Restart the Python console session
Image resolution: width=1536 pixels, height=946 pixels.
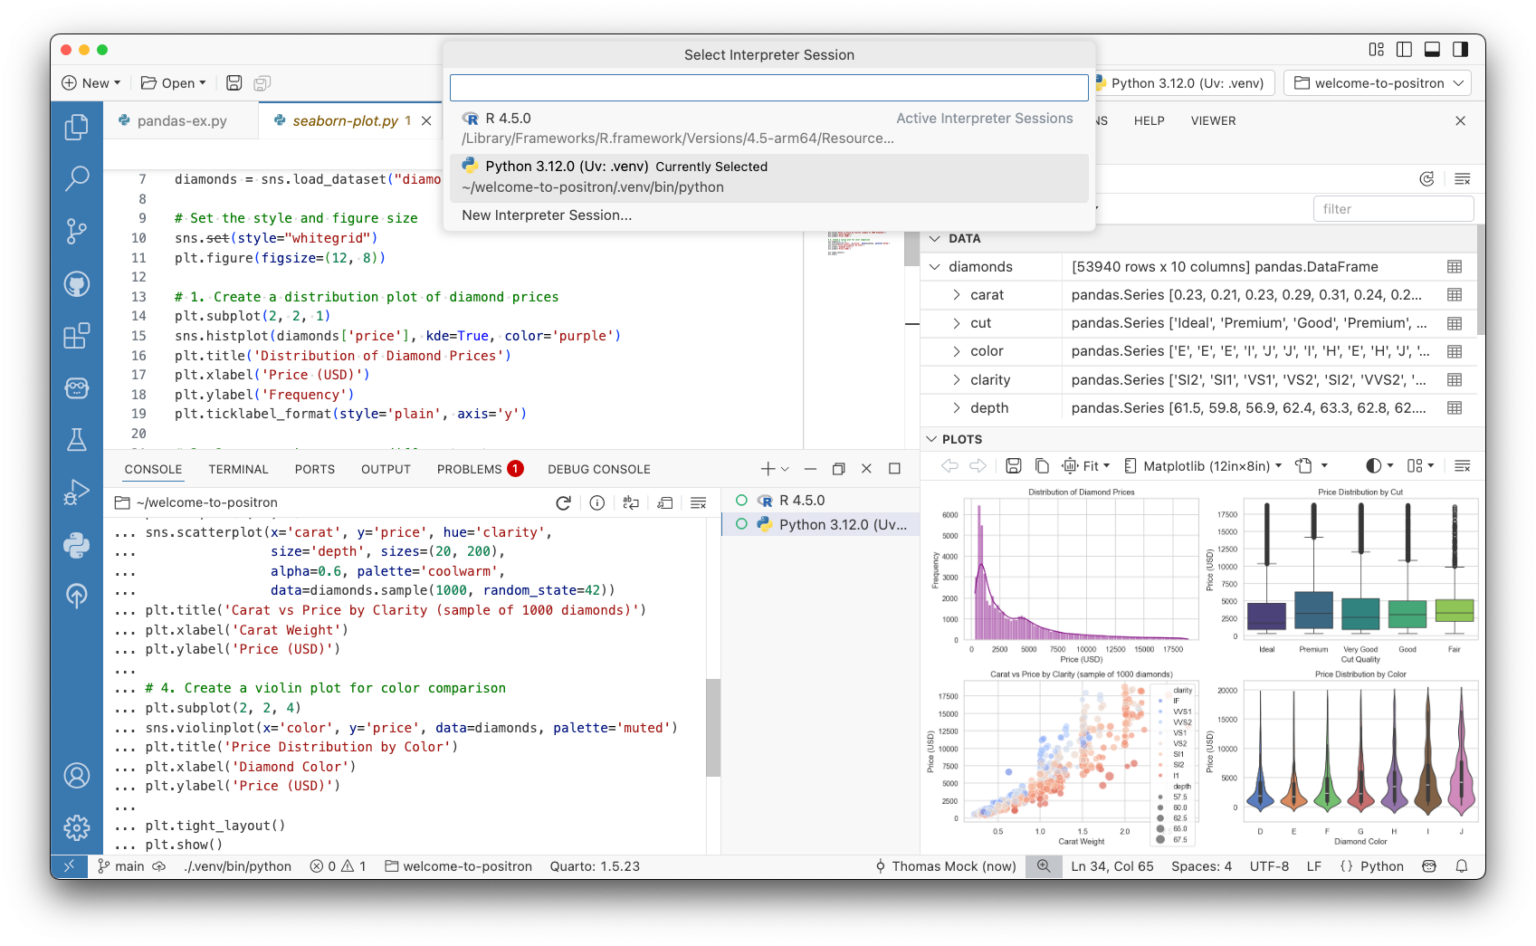563,503
